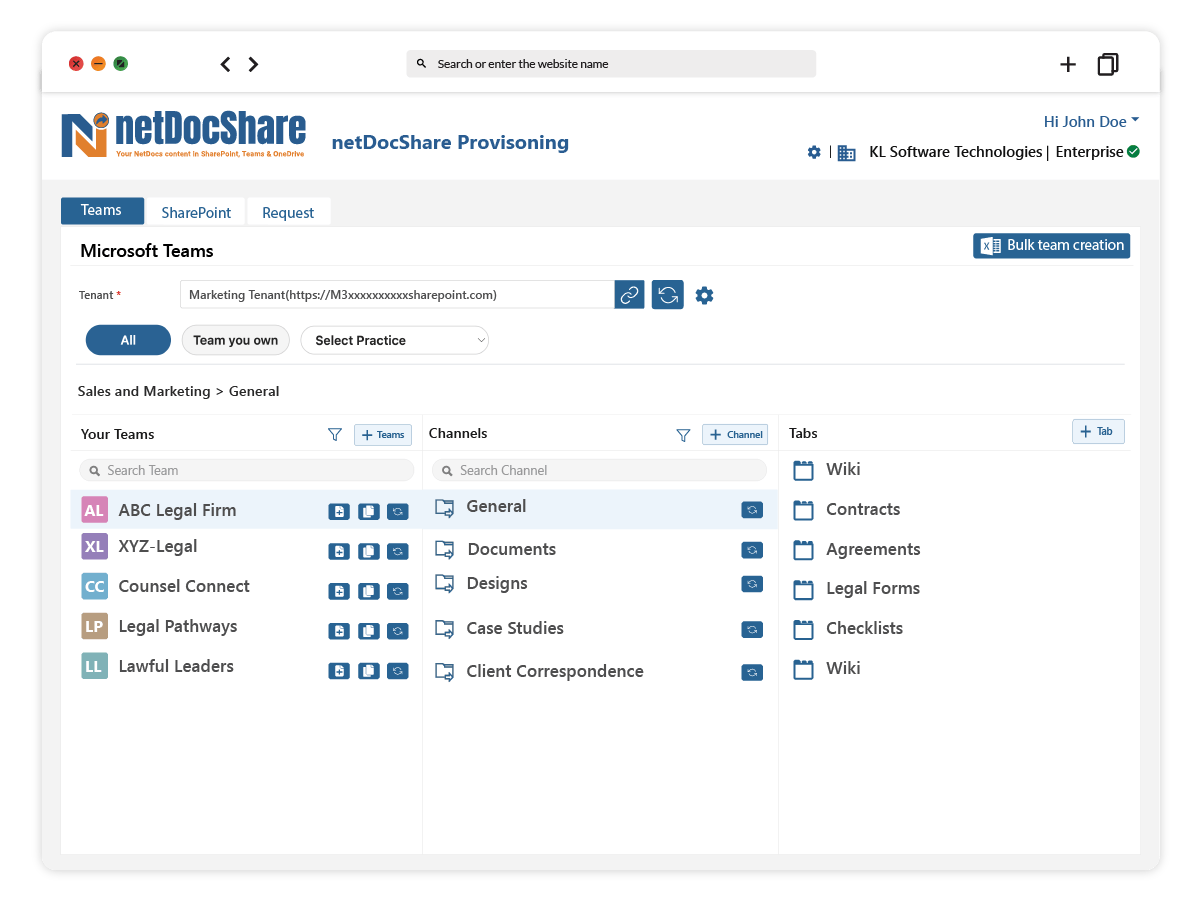Open the Select Practice dropdown

click(395, 340)
